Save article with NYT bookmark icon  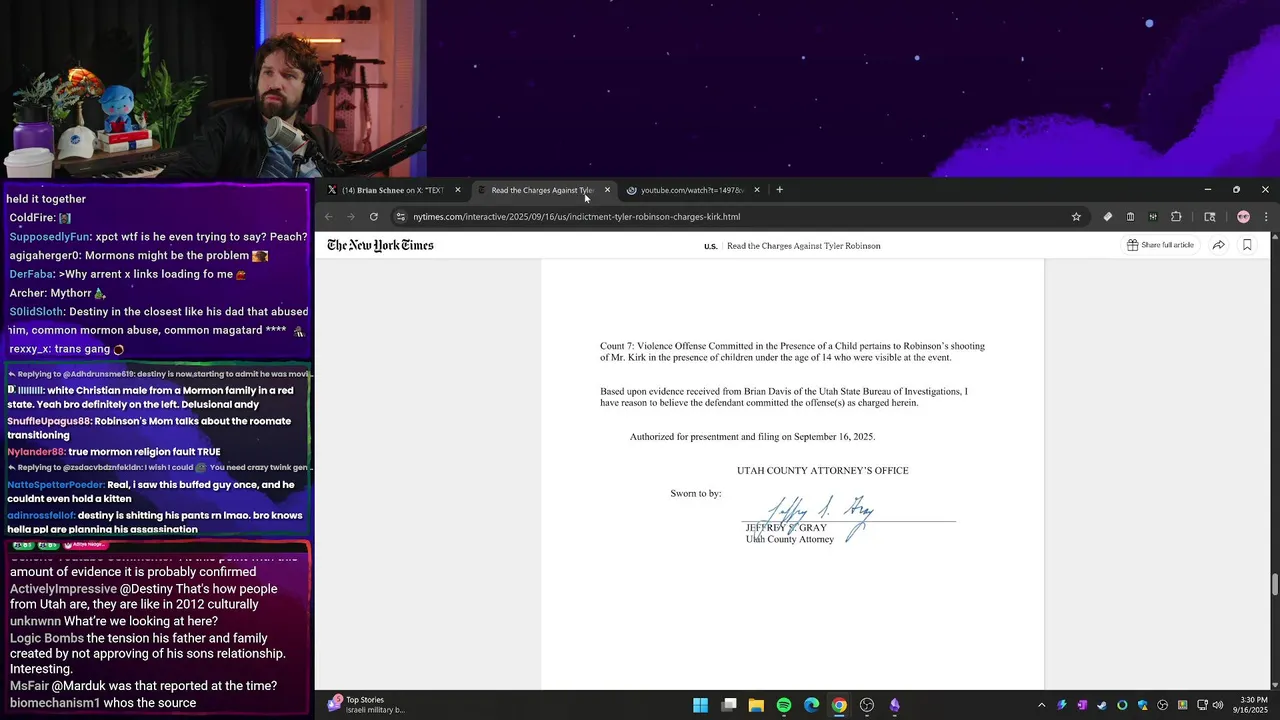click(1247, 245)
